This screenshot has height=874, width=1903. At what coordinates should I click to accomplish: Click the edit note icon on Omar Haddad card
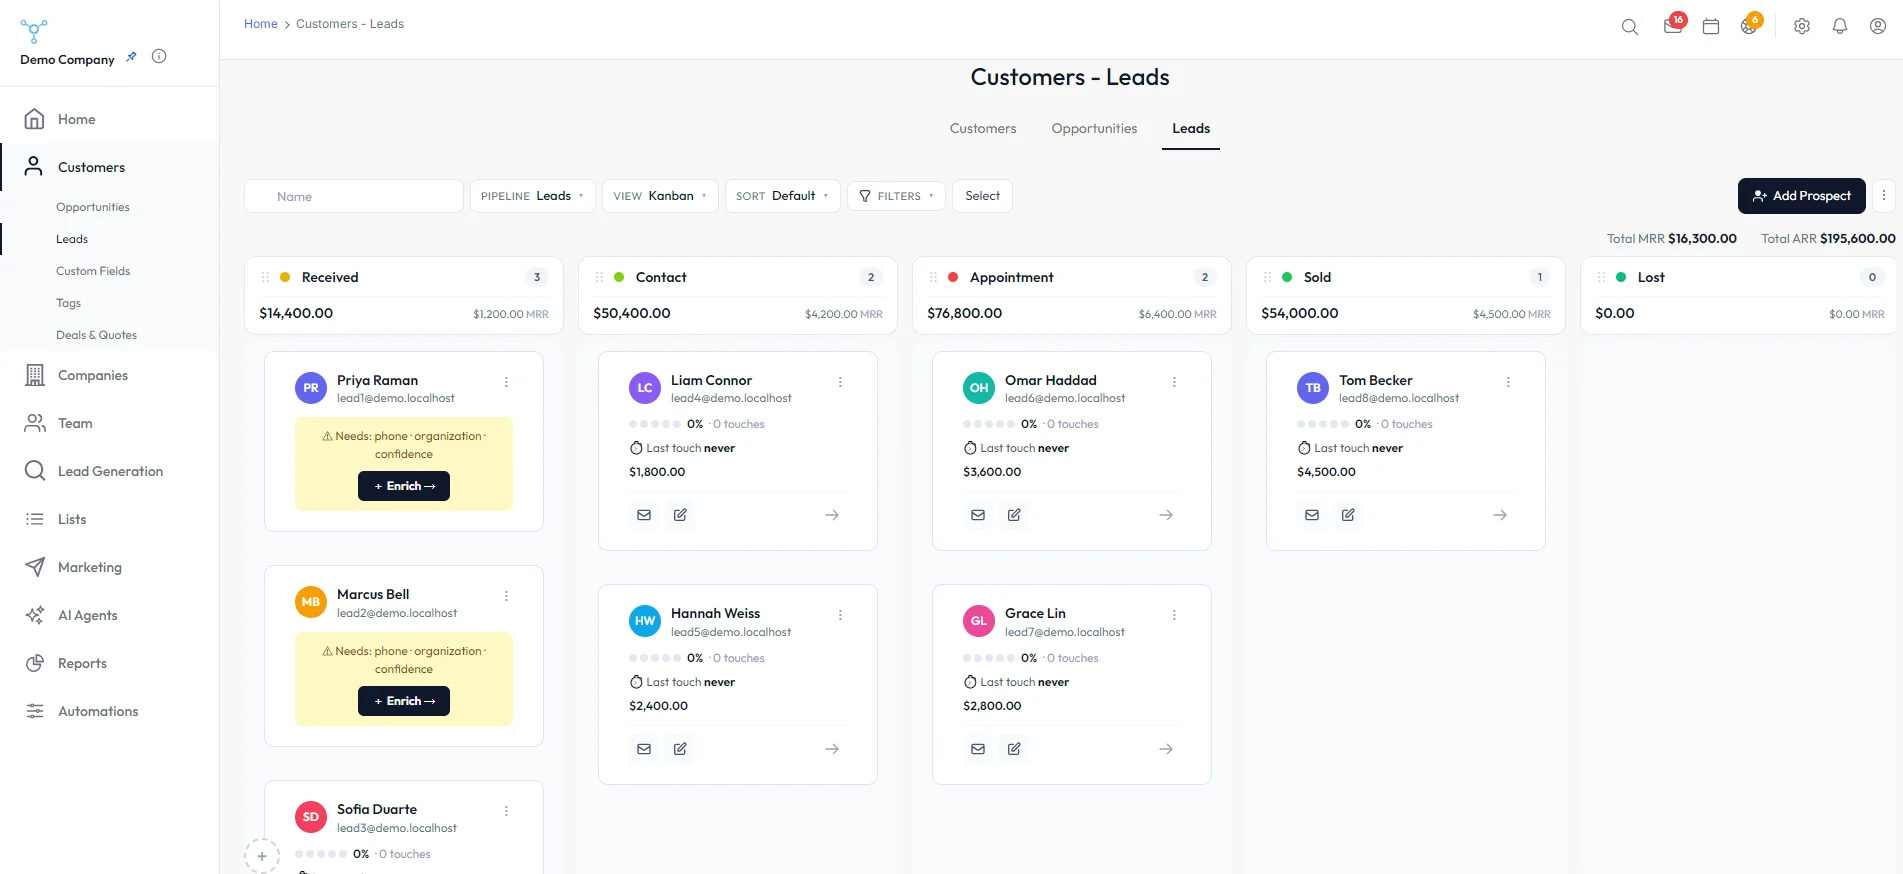pos(1014,515)
